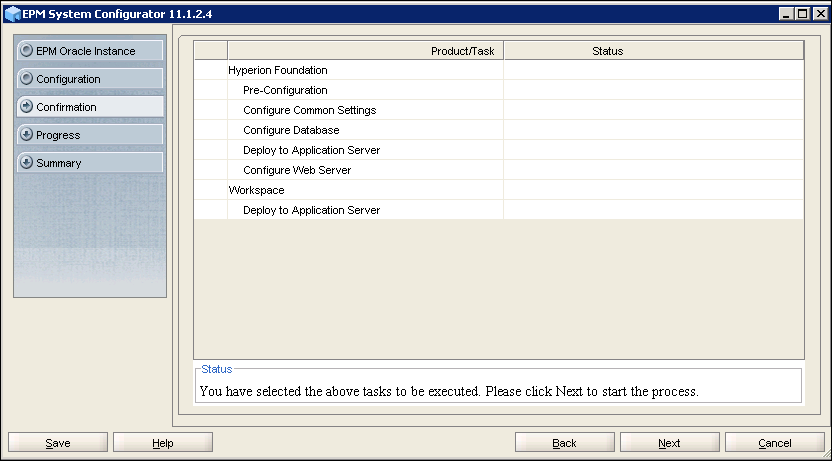Click Next to start the process
Viewport: 832px width, 461px height.
[x=670, y=442]
